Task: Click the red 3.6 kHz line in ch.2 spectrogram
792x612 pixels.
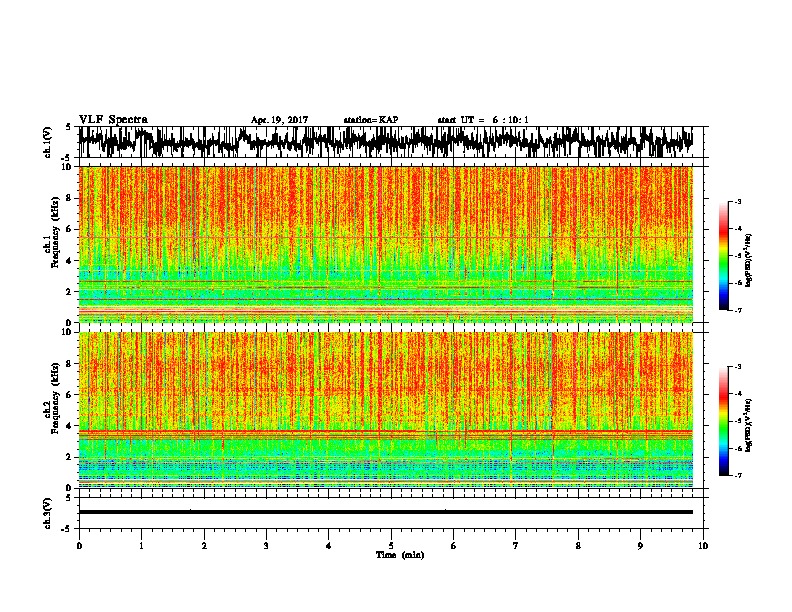Action: [385, 431]
